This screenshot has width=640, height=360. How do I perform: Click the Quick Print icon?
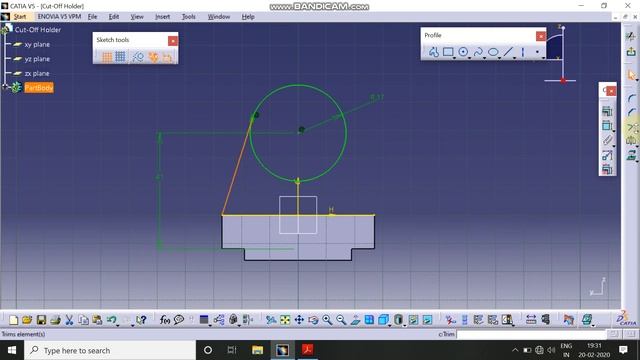coord(55,320)
